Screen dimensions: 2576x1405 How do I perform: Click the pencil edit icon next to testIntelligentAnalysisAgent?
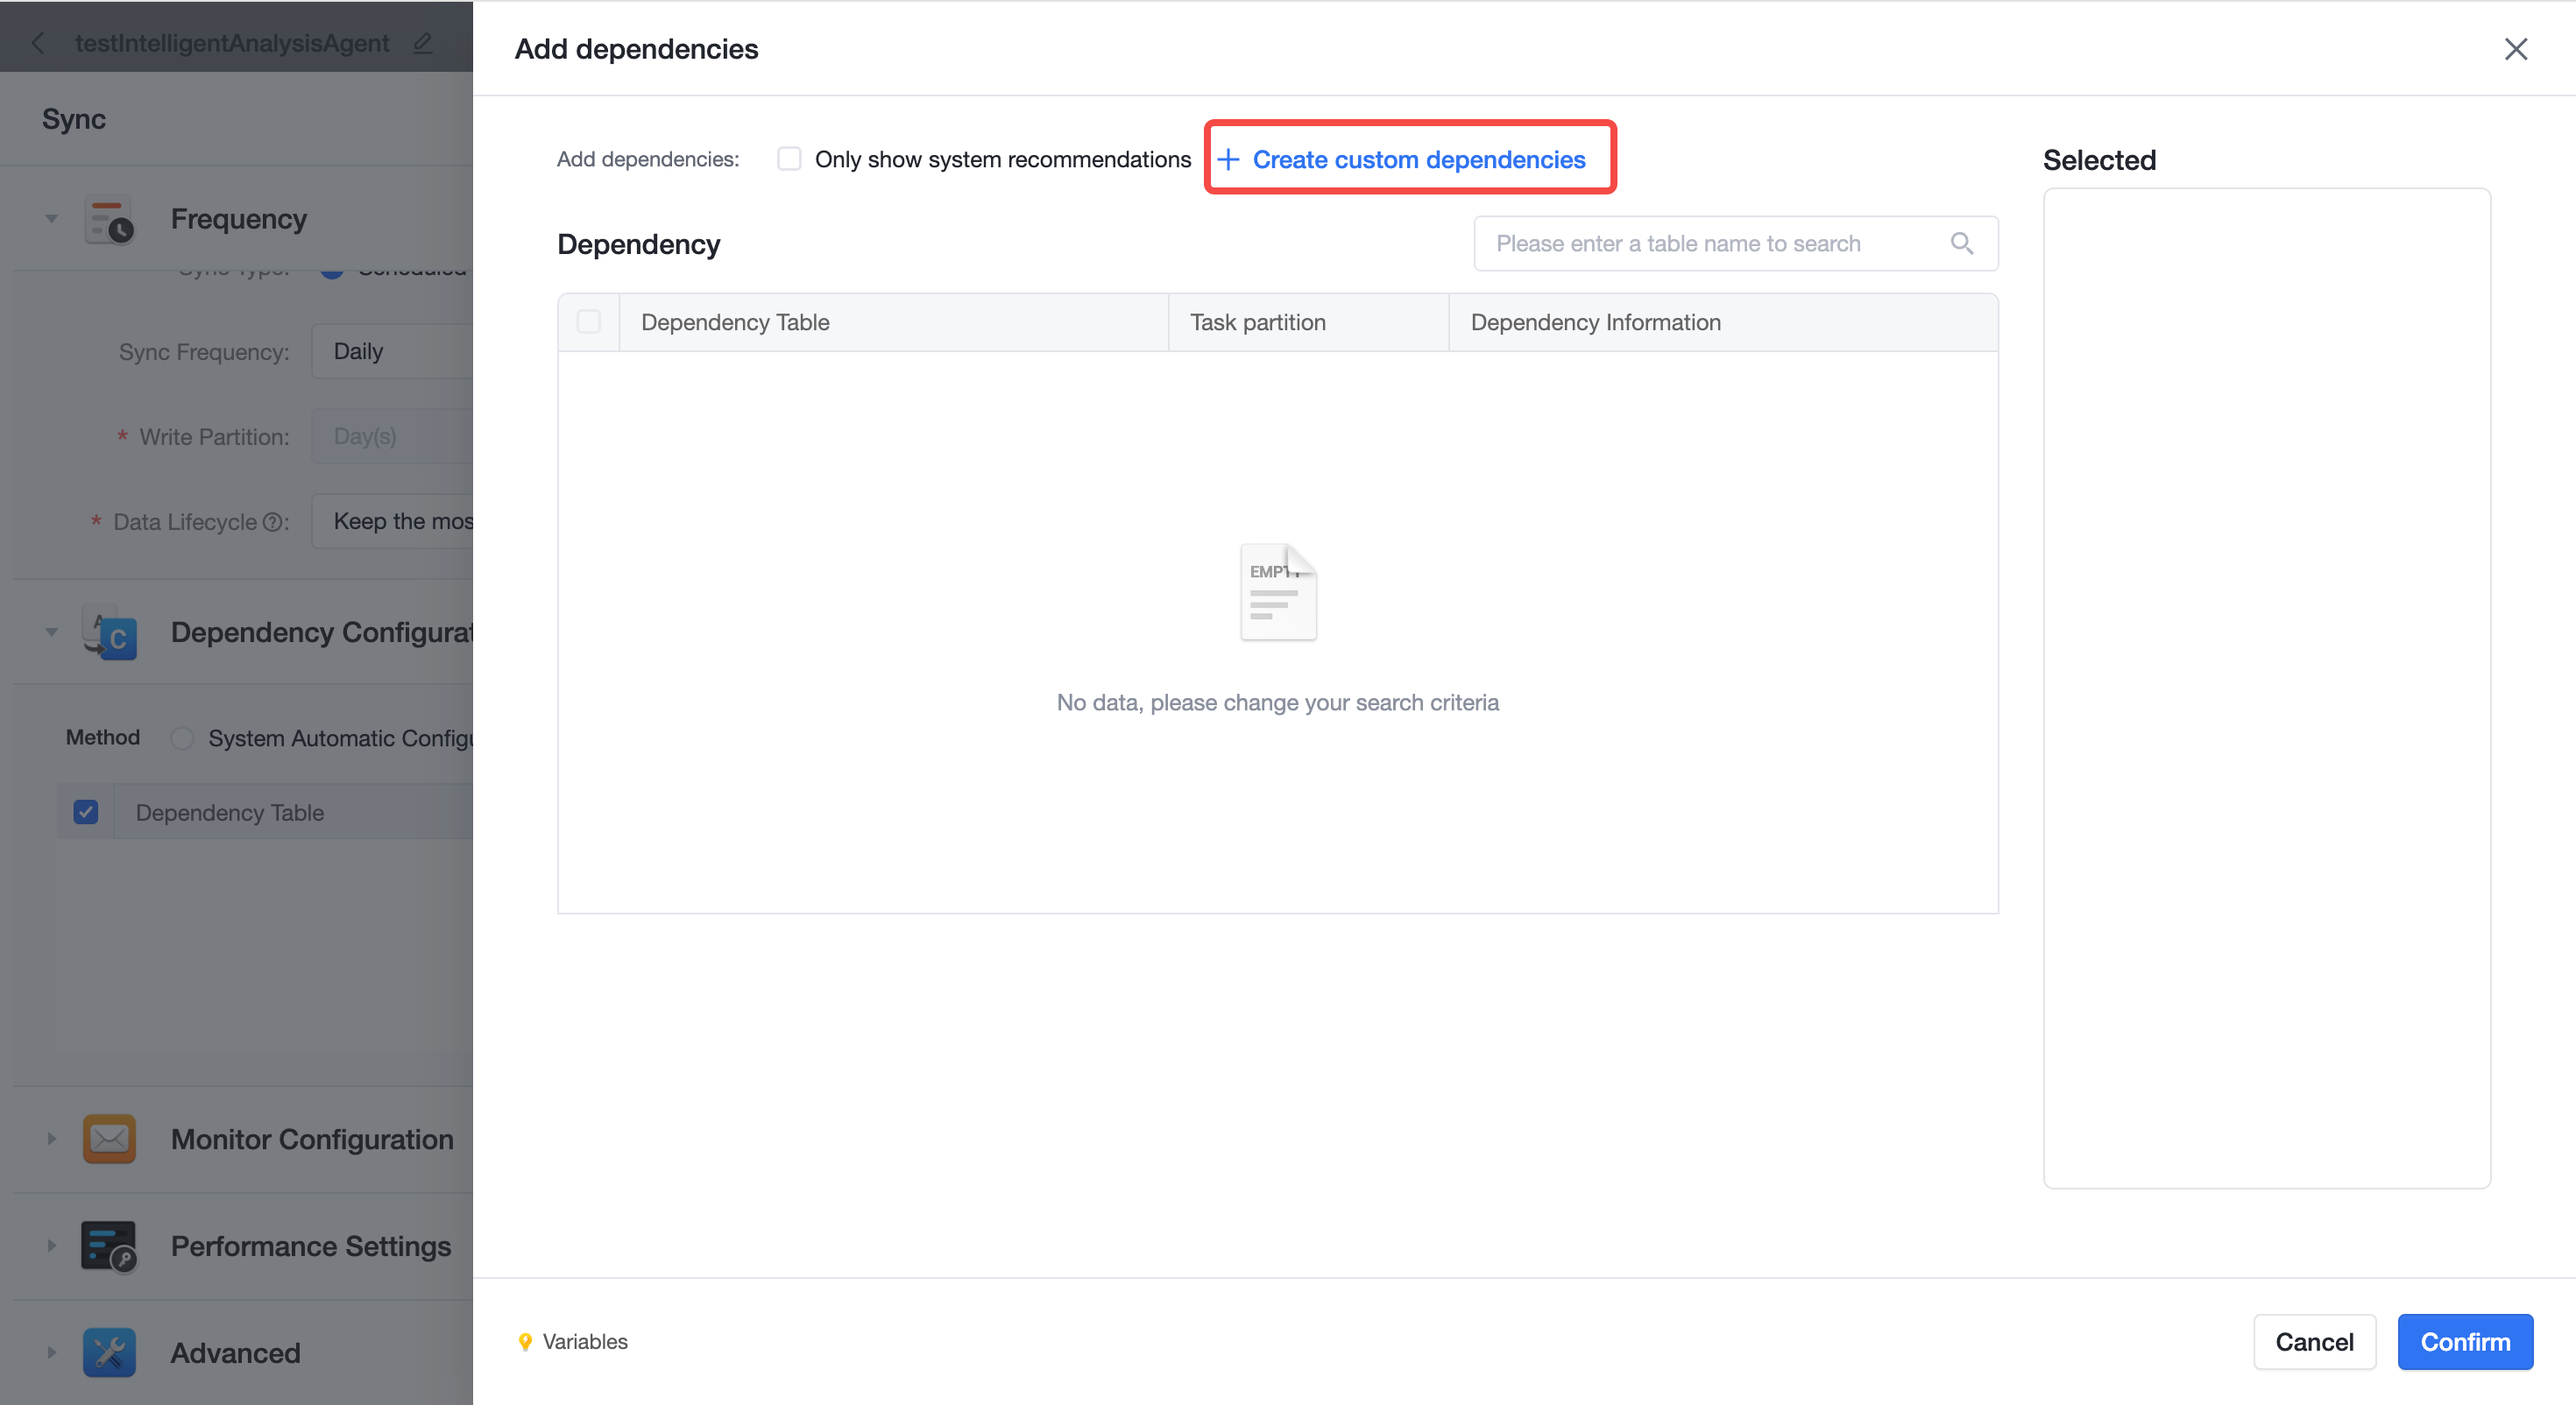(x=423, y=43)
